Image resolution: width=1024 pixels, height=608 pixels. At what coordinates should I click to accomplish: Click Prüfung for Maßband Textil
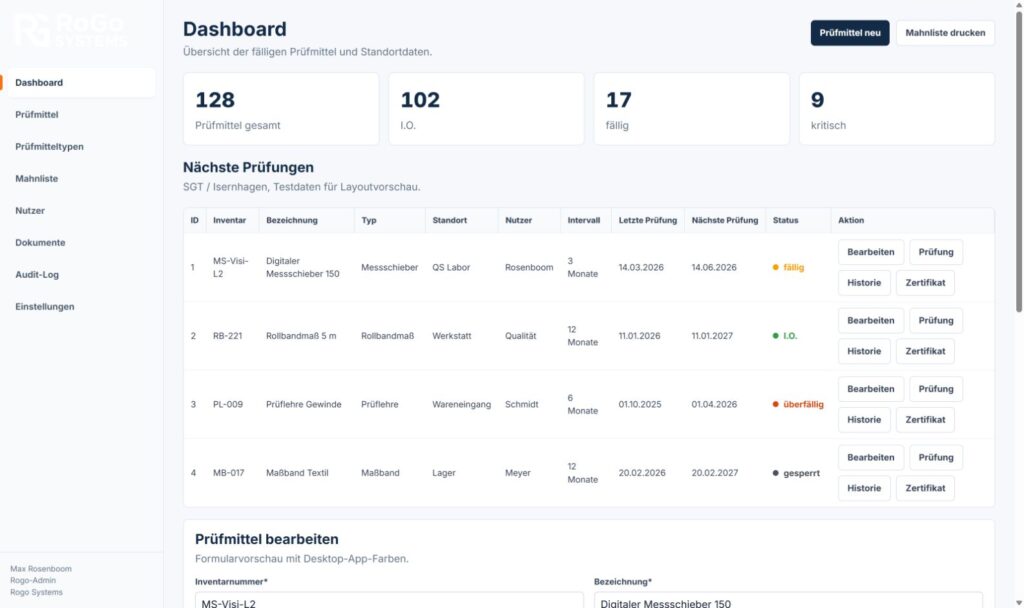936,458
